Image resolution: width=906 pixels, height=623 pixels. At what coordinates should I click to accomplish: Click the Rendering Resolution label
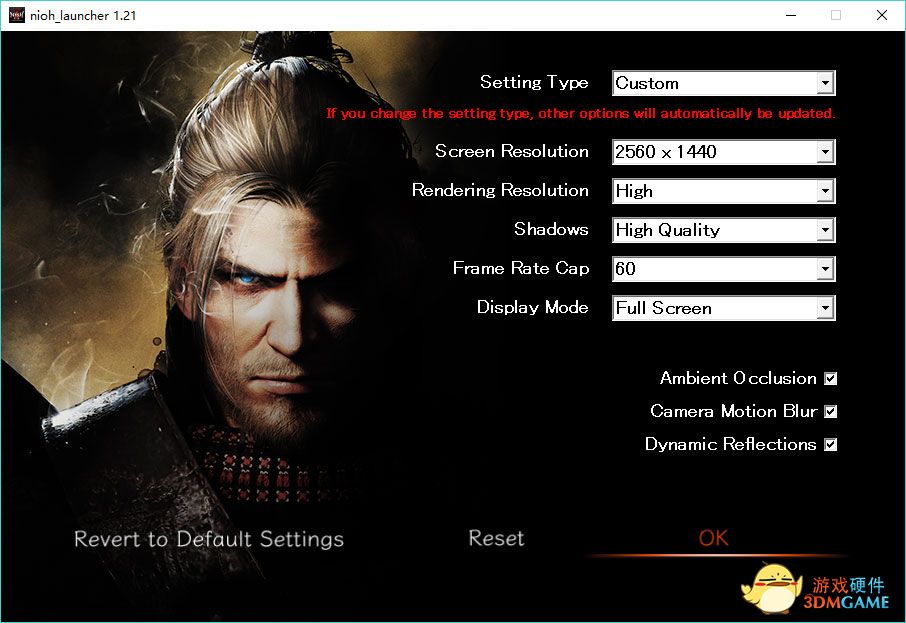coord(500,190)
